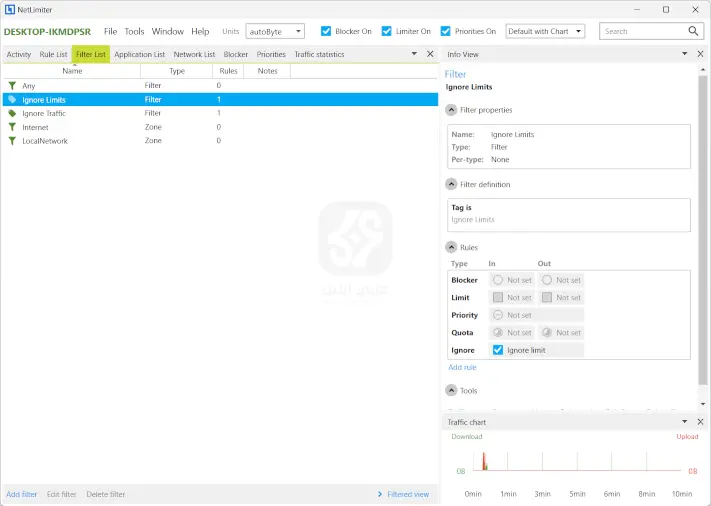Image resolution: width=711 pixels, height=506 pixels.
Task: Toggle the Blocker On checkbox
Action: pos(326,31)
